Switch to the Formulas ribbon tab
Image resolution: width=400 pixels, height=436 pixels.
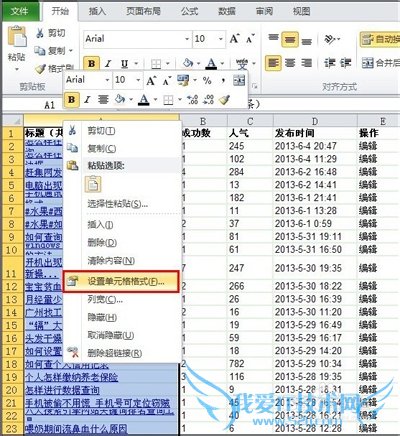(x=189, y=11)
